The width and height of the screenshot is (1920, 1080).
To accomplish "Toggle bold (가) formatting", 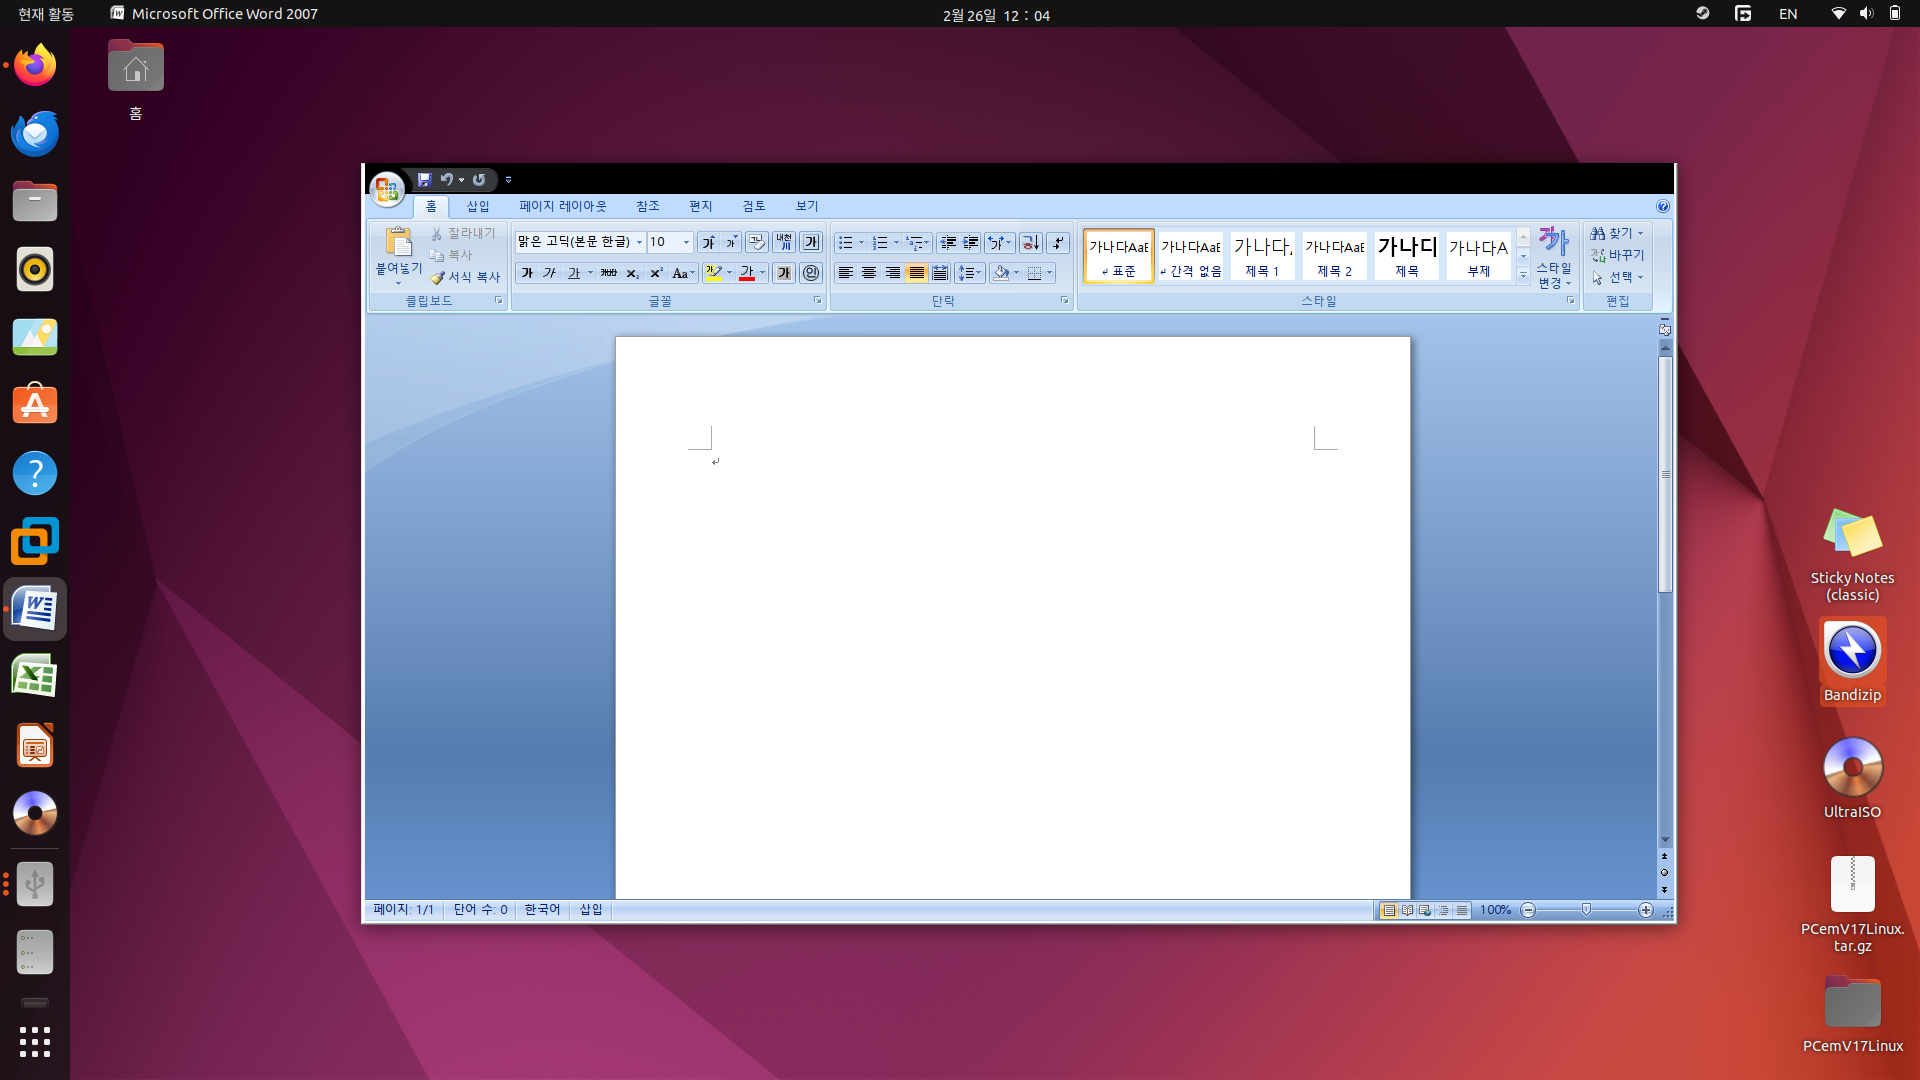I will [527, 273].
